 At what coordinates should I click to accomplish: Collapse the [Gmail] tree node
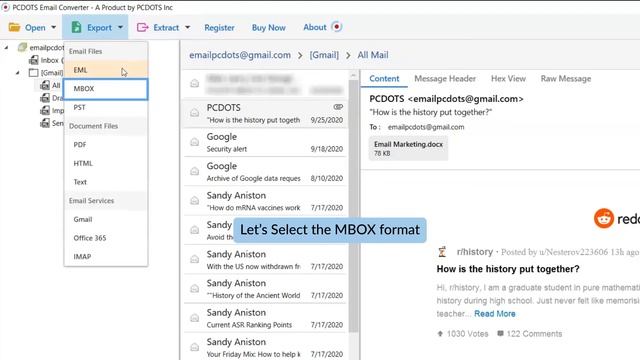click(18, 73)
